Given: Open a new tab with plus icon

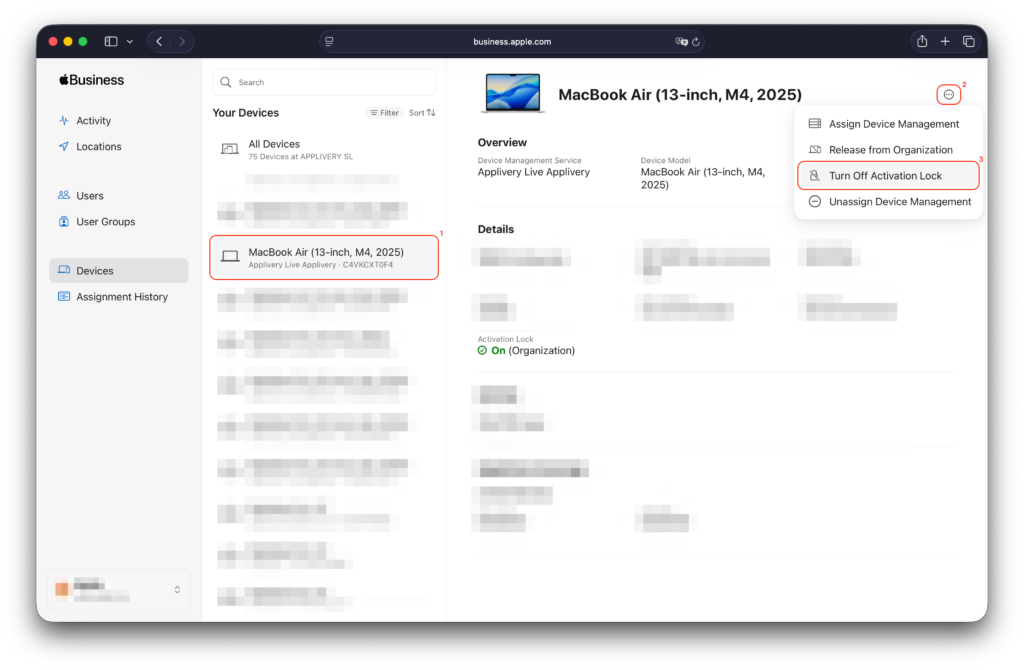Looking at the screenshot, I should tap(945, 41).
